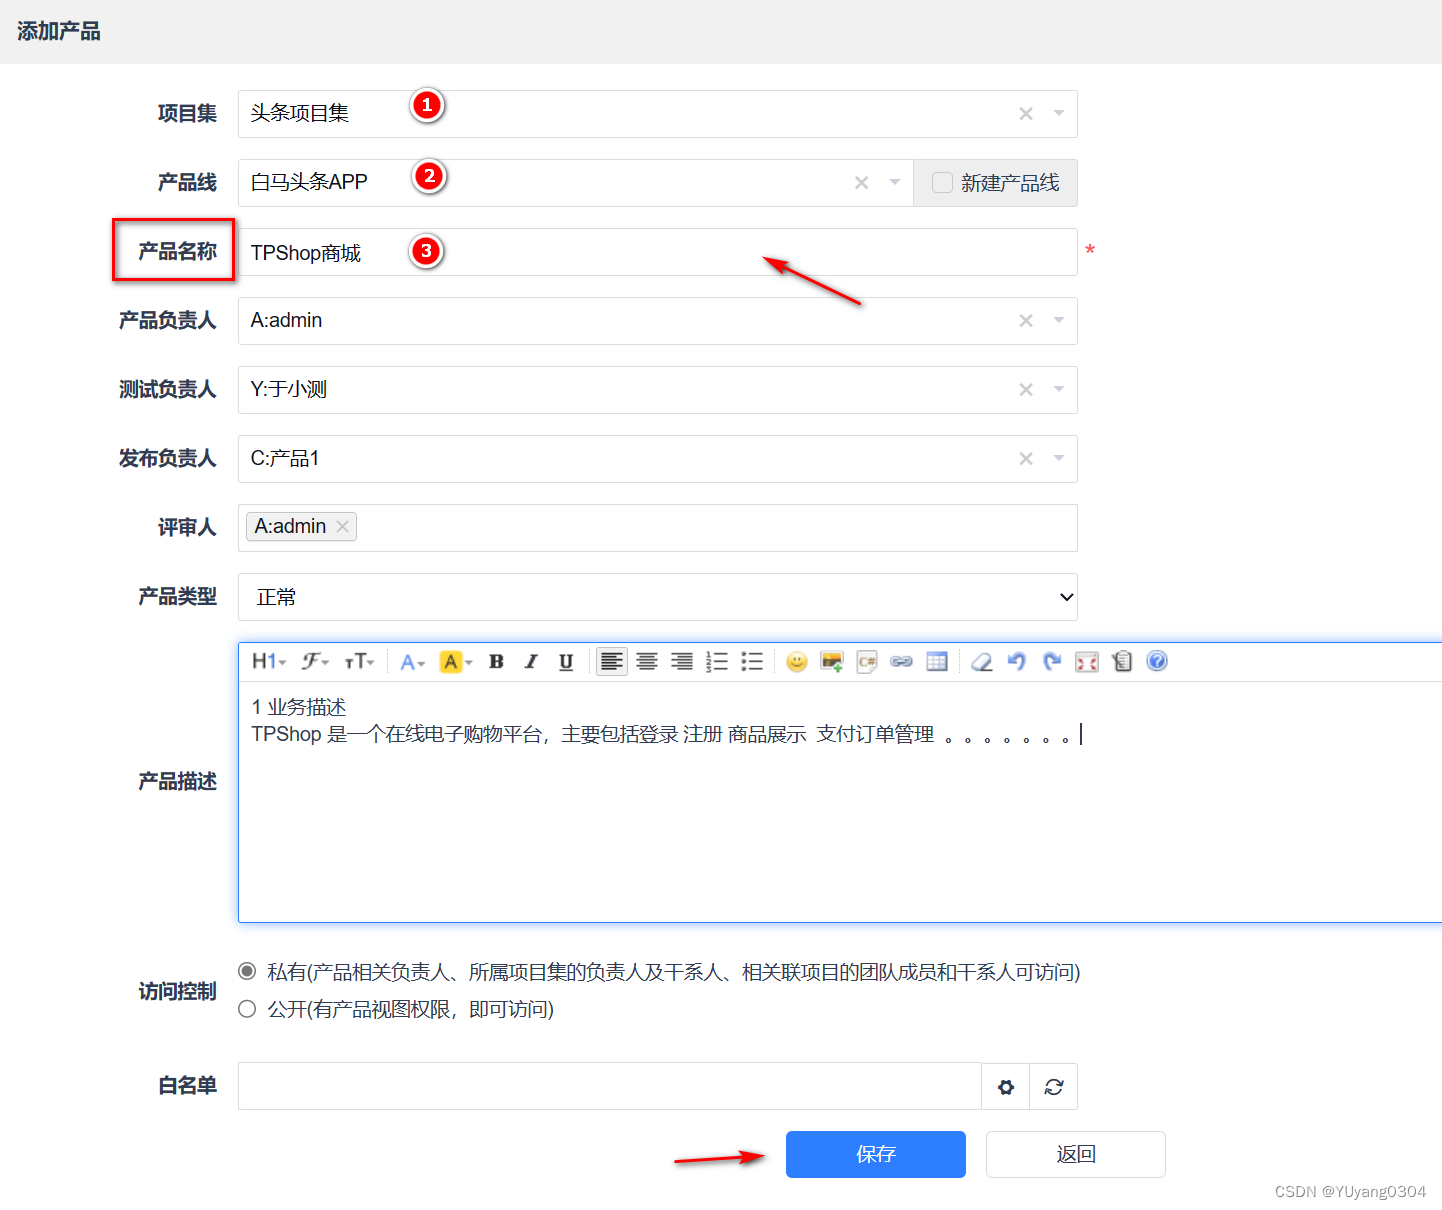Open the editor help icon
The width and height of the screenshot is (1442, 1210).
(1157, 661)
